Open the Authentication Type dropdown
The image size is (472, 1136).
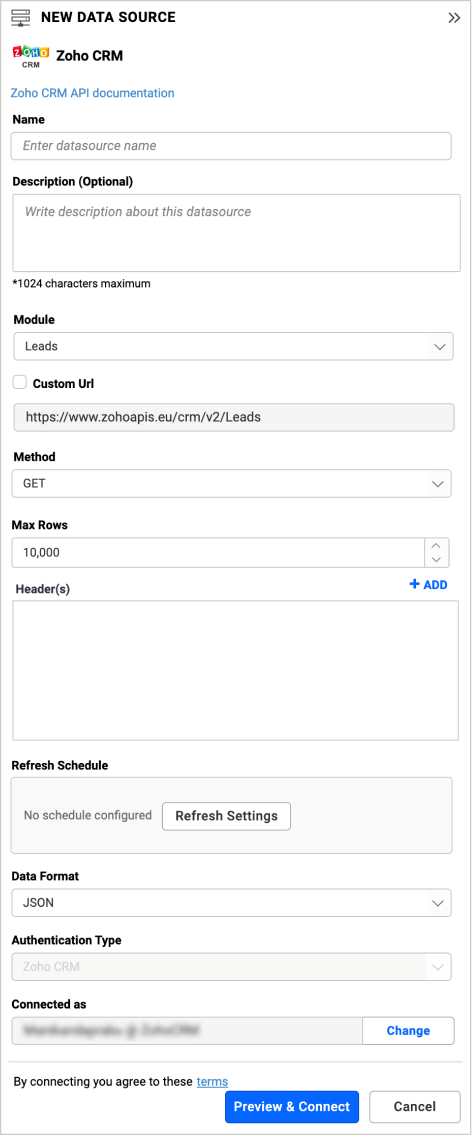click(231, 966)
